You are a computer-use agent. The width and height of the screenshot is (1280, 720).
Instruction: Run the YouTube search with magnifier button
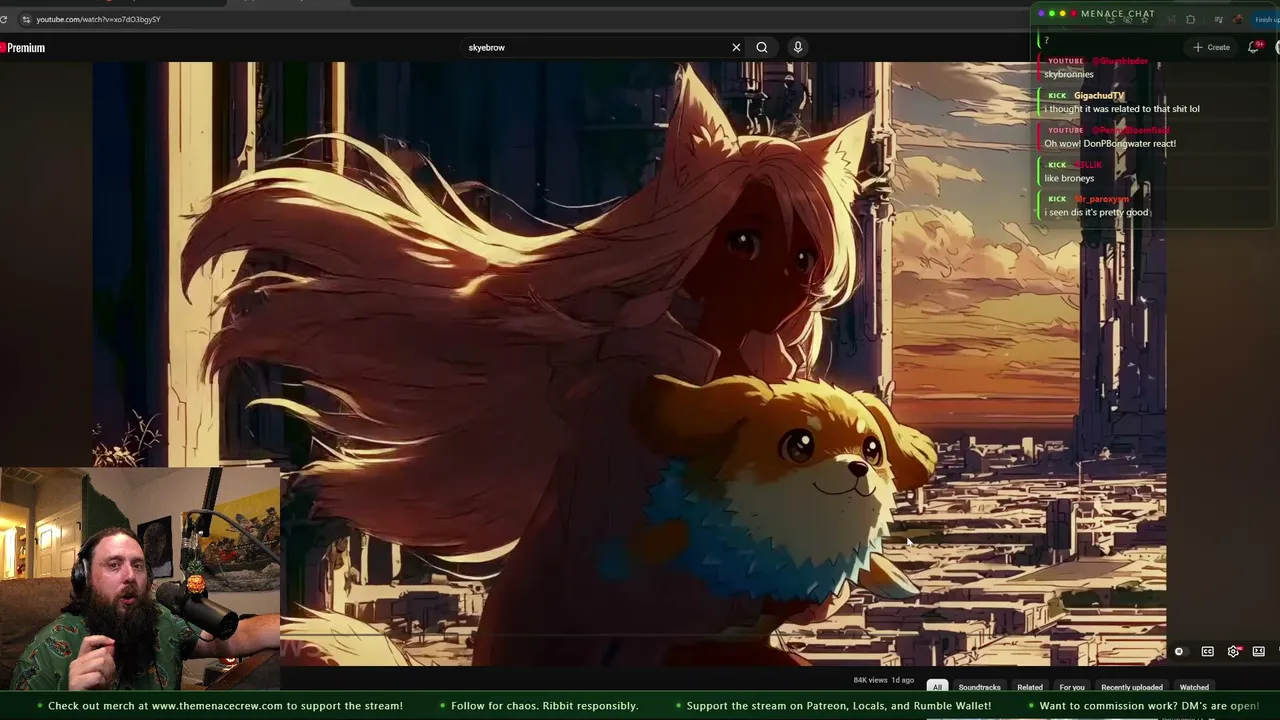tap(762, 47)
